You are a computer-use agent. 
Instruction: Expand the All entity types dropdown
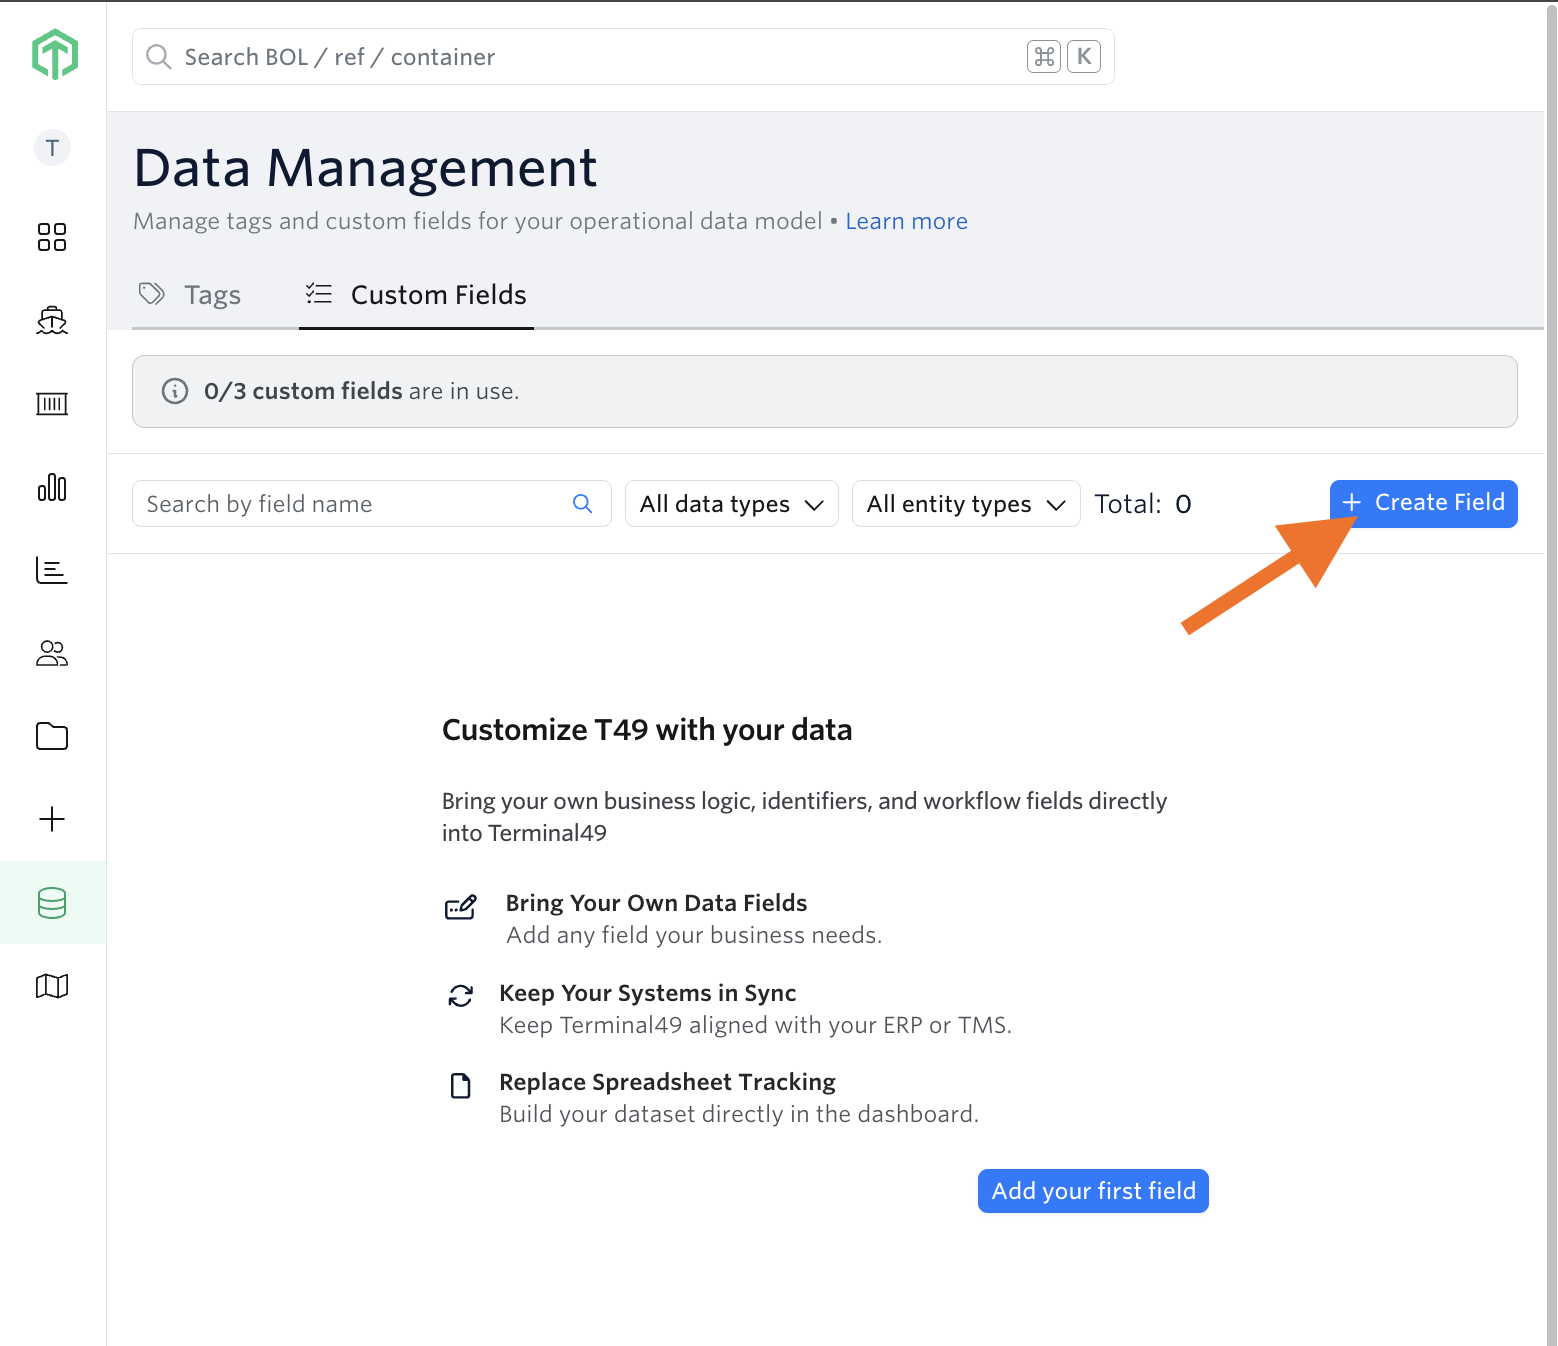click(966, 504)
